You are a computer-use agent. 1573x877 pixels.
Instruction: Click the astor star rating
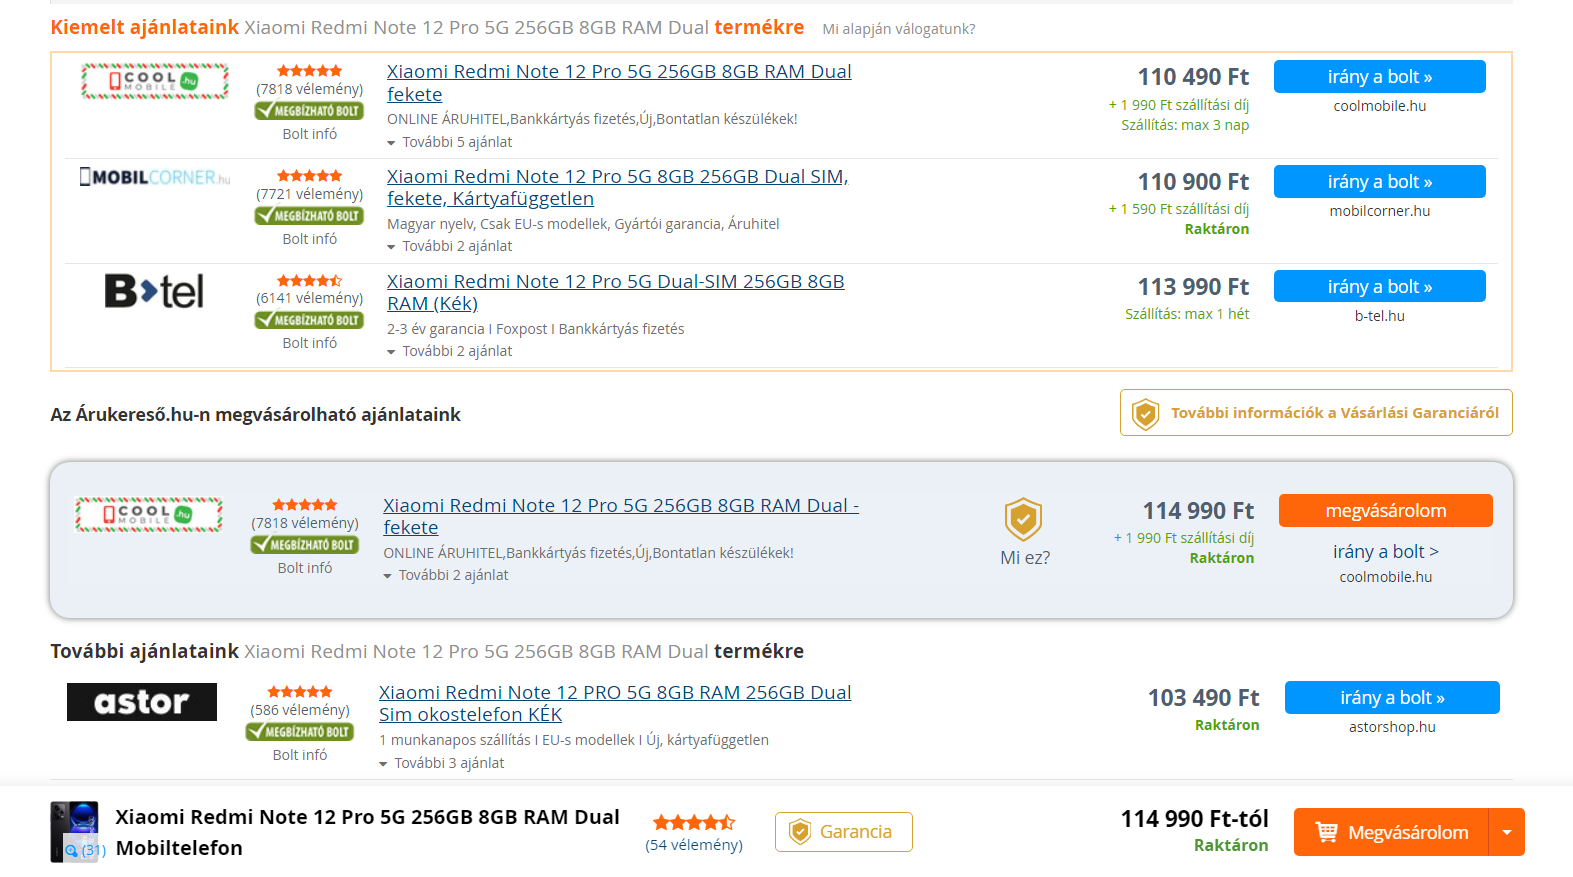coord(299,692)
